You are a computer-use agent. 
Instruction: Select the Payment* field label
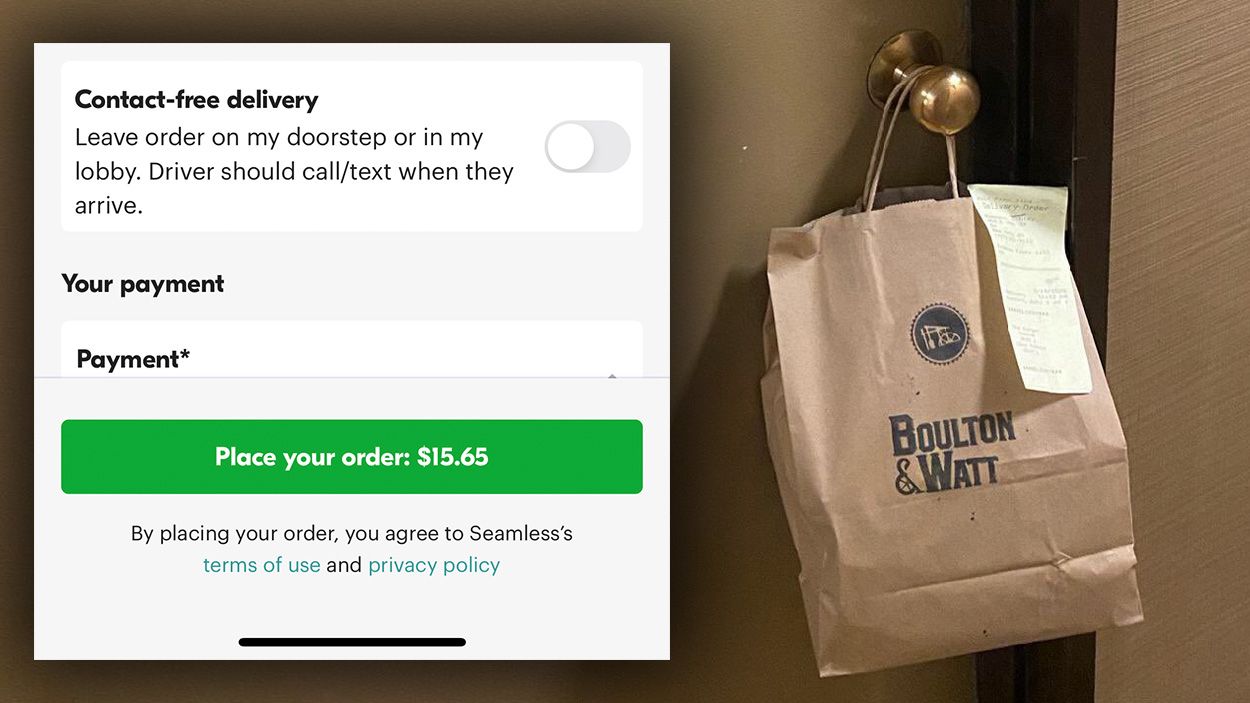pos(133,359)
